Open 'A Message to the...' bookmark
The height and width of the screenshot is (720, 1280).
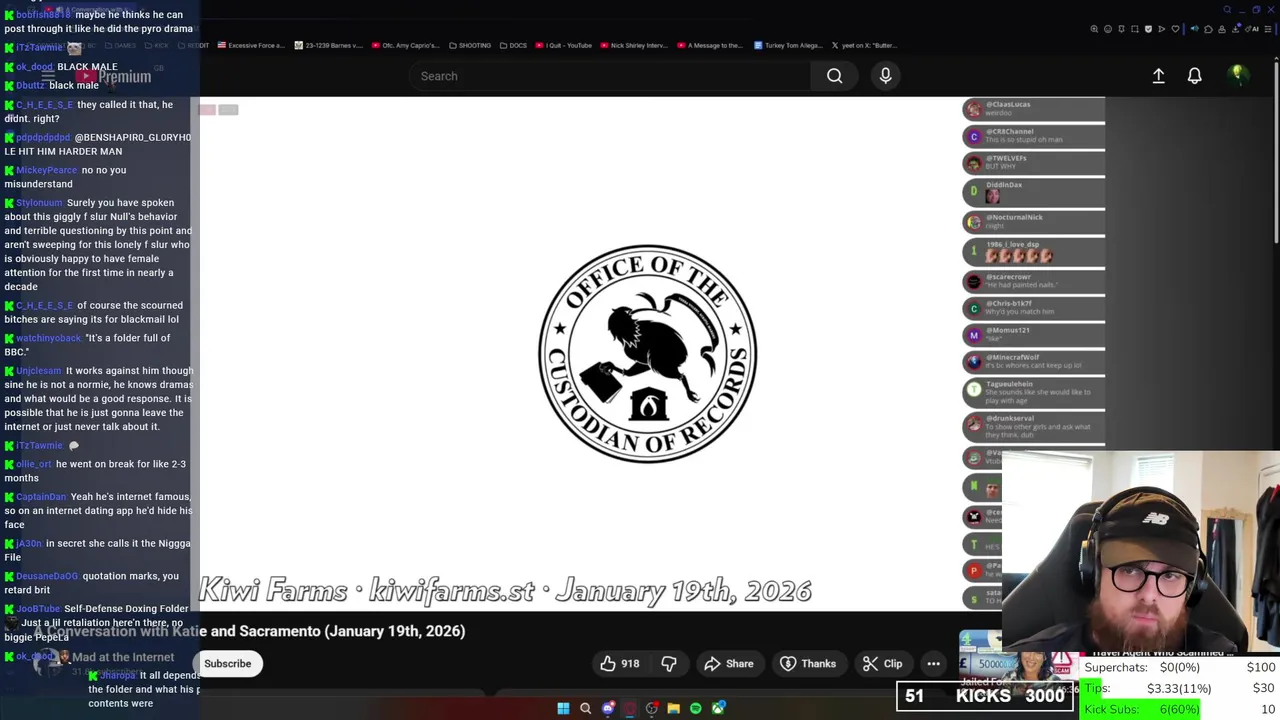tap(710, 45)
